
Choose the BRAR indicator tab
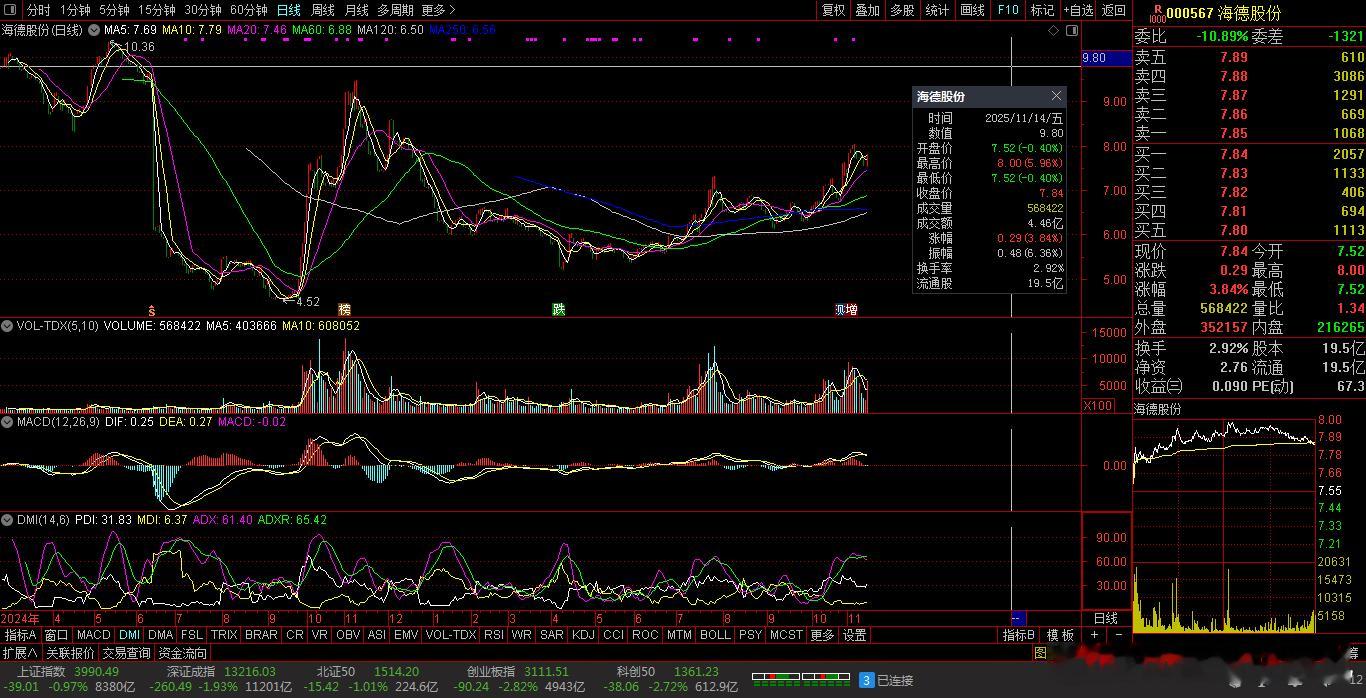261,635
